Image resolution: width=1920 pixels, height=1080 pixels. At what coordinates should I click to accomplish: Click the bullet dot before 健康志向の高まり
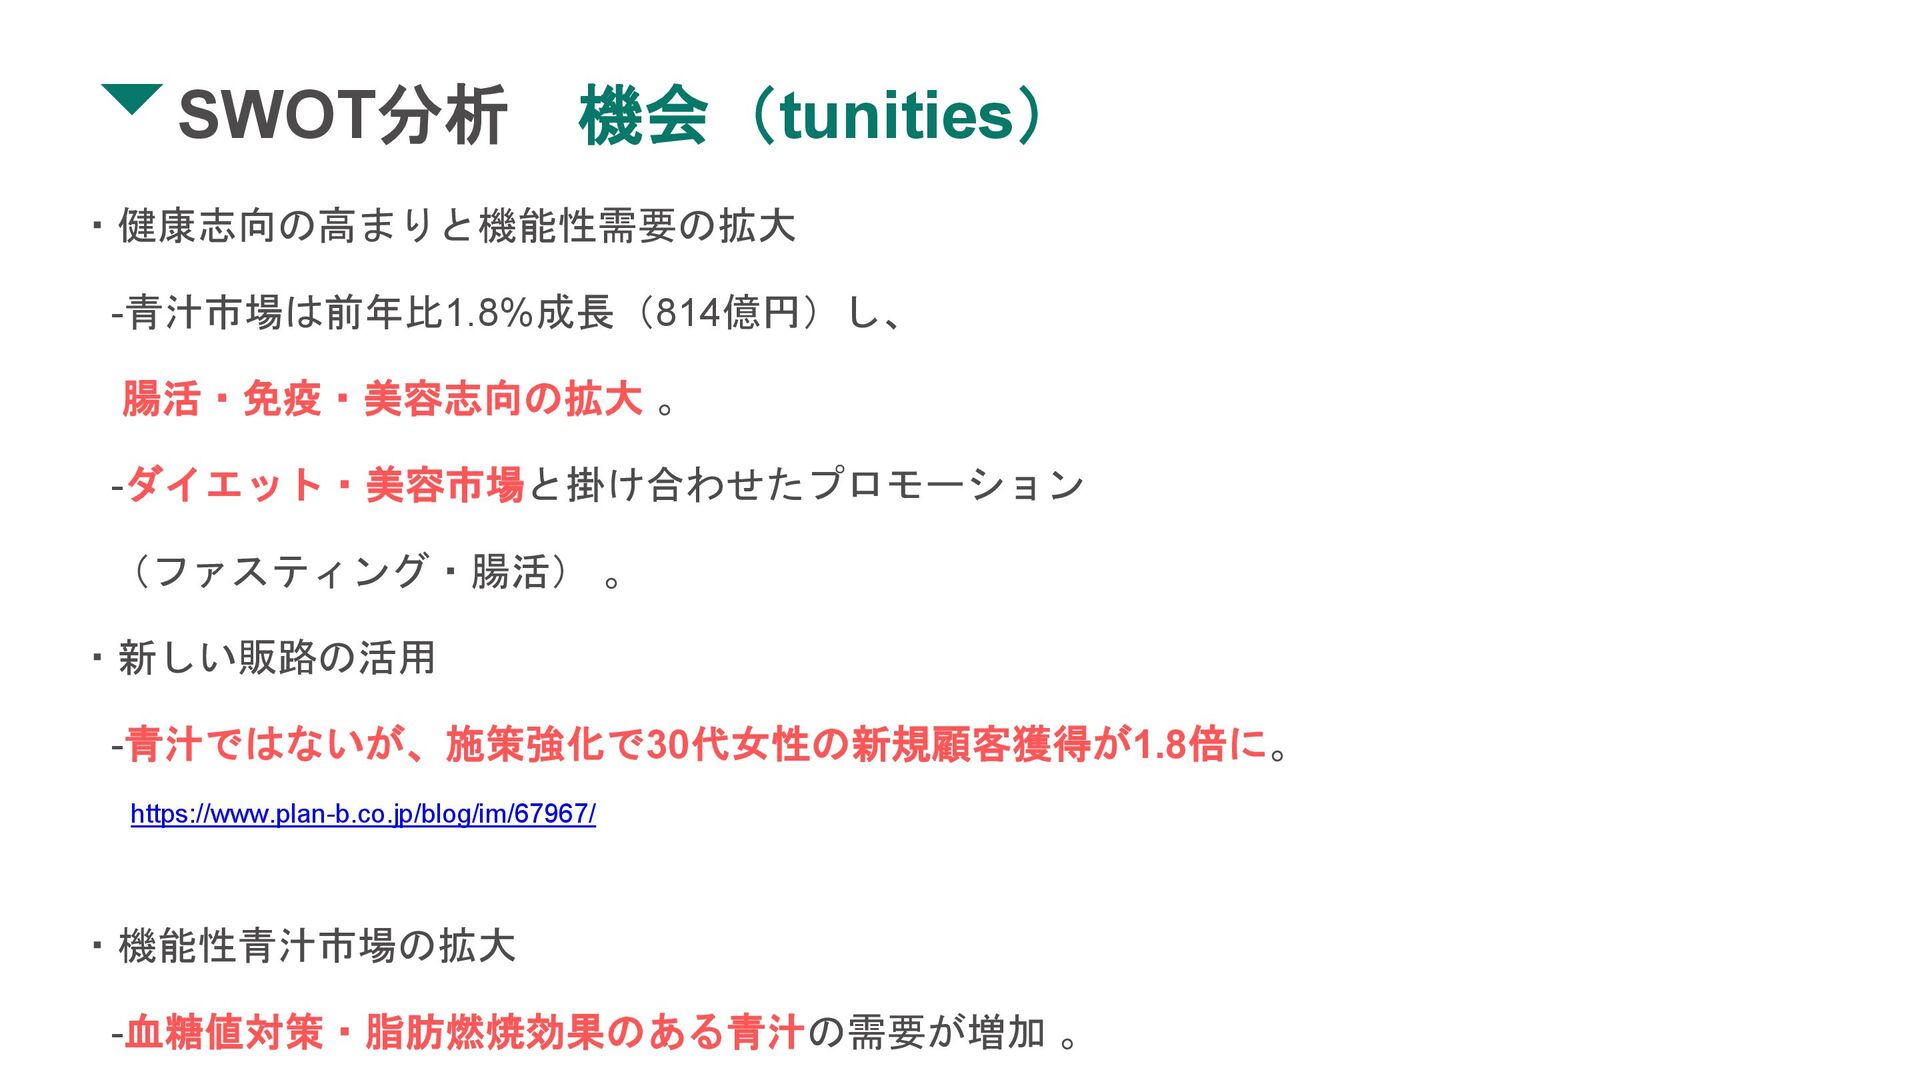click(x=97, y=226)
